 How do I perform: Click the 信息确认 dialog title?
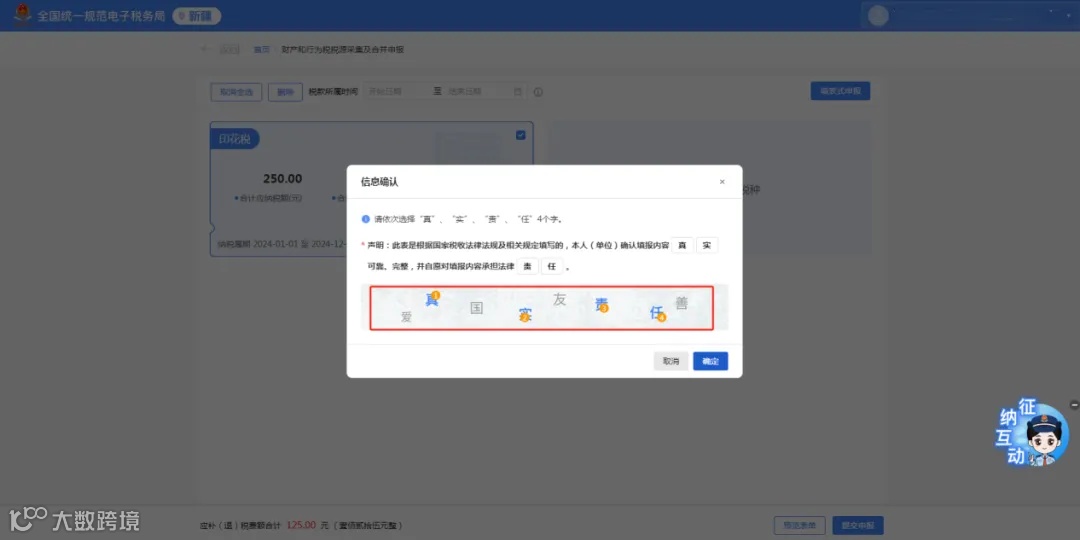click(x=380, y=182)
